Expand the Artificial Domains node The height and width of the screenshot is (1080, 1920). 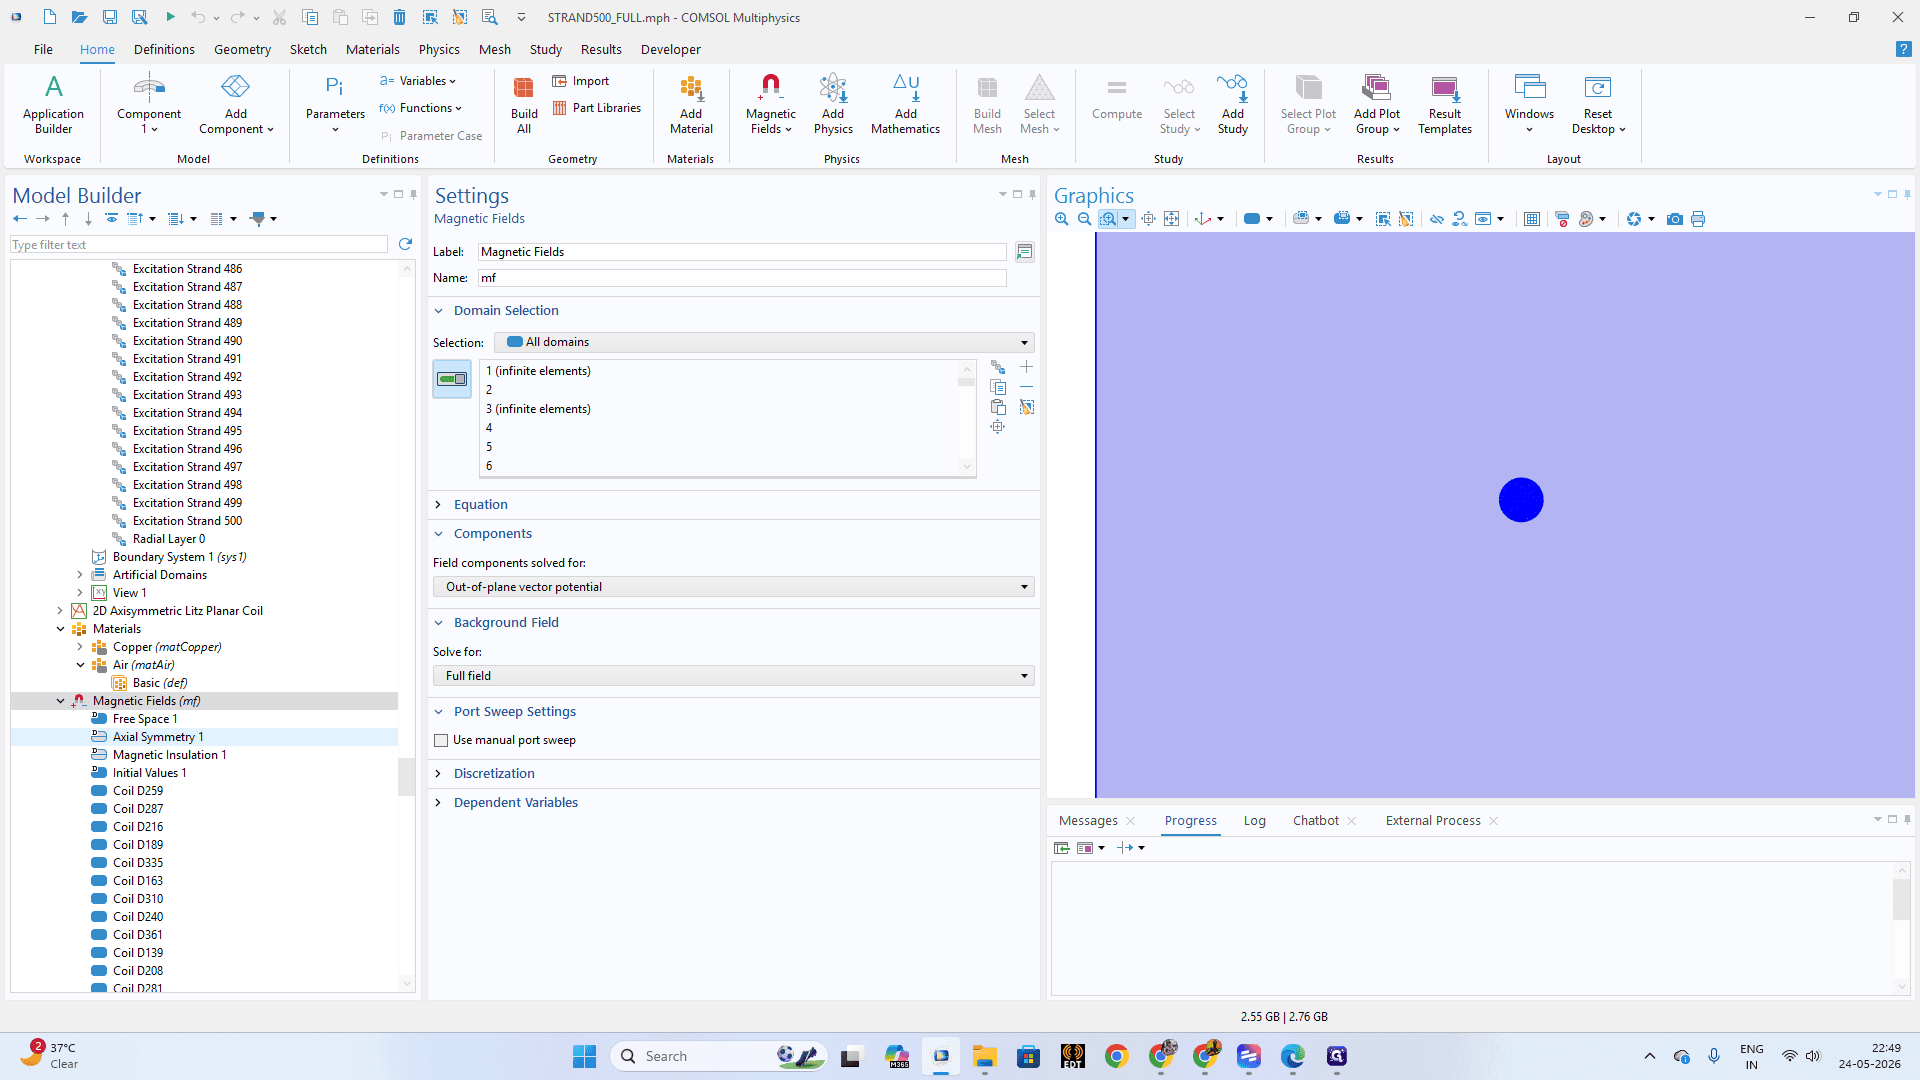[80, 575]
